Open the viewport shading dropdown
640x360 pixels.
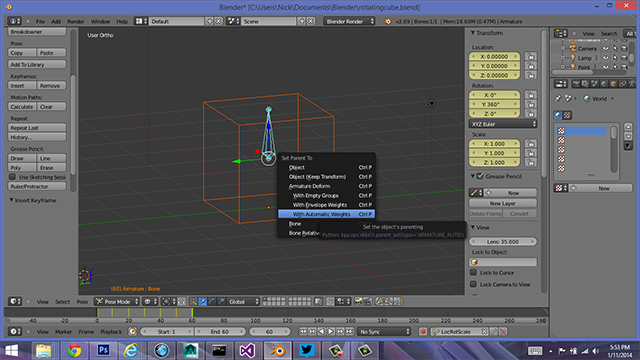[150, 302]
